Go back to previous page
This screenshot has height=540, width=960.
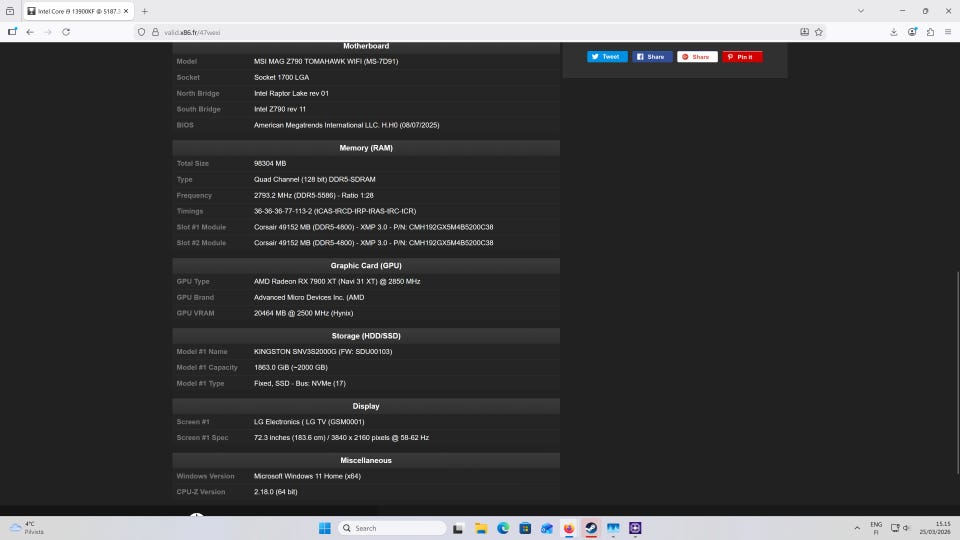click(x=30, y=32)
